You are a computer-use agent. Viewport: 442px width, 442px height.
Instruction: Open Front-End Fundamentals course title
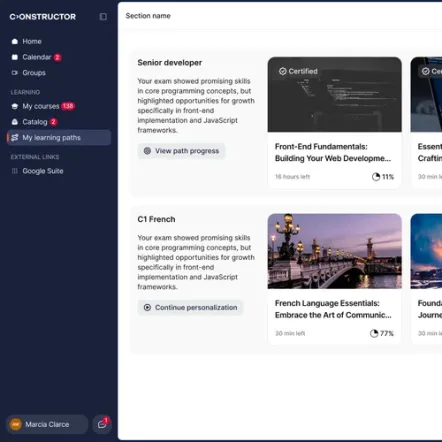[333, 153]
